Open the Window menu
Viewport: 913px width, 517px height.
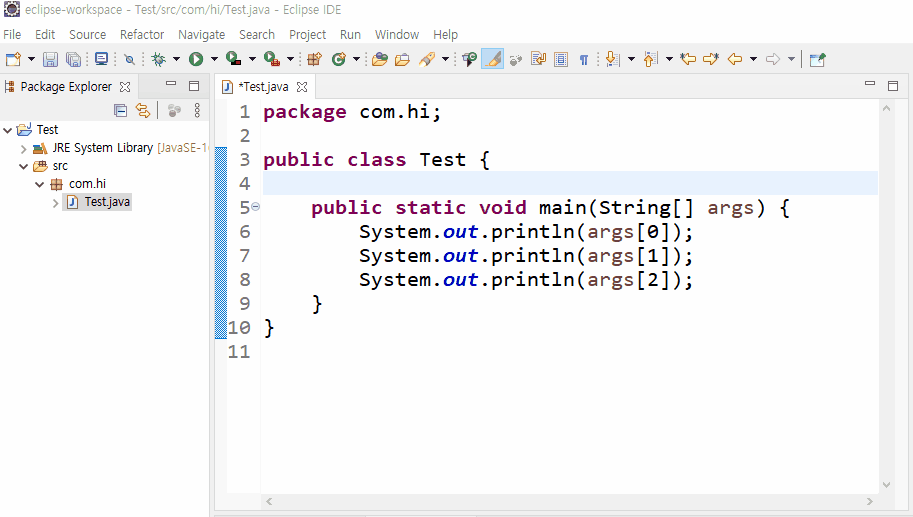pos(397,34)
